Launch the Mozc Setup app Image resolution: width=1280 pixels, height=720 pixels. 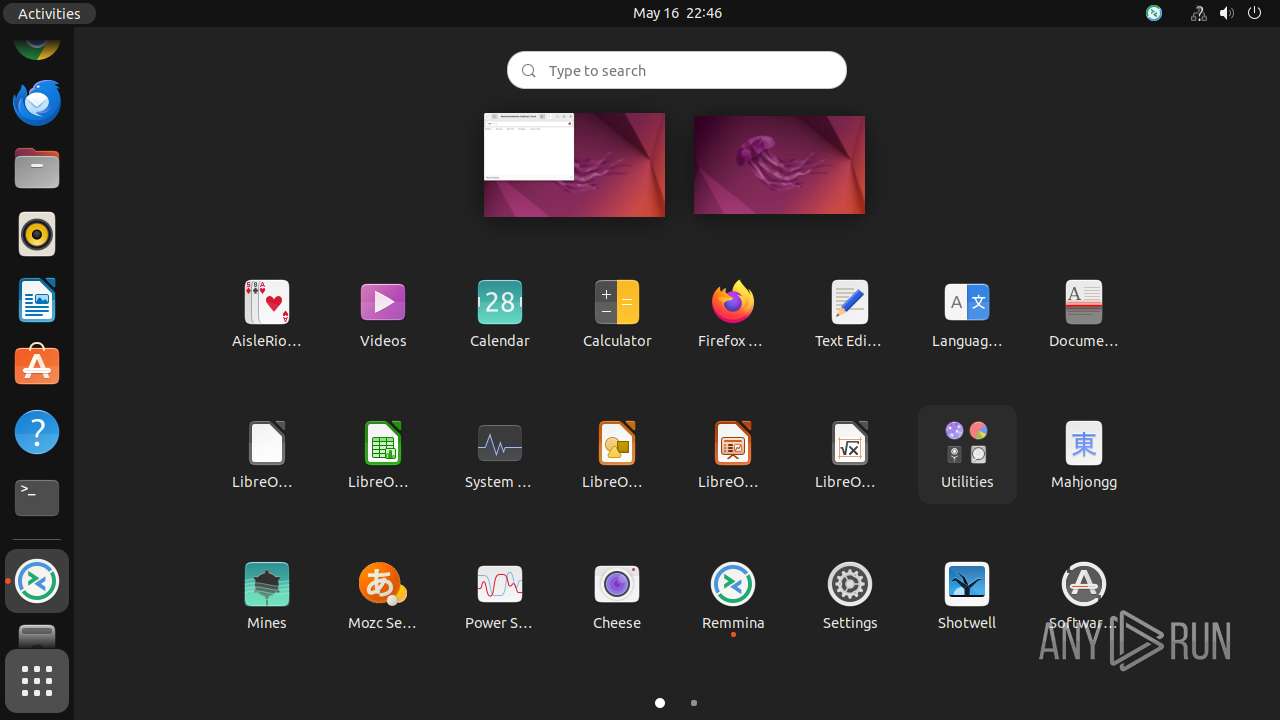click(383, 595)
